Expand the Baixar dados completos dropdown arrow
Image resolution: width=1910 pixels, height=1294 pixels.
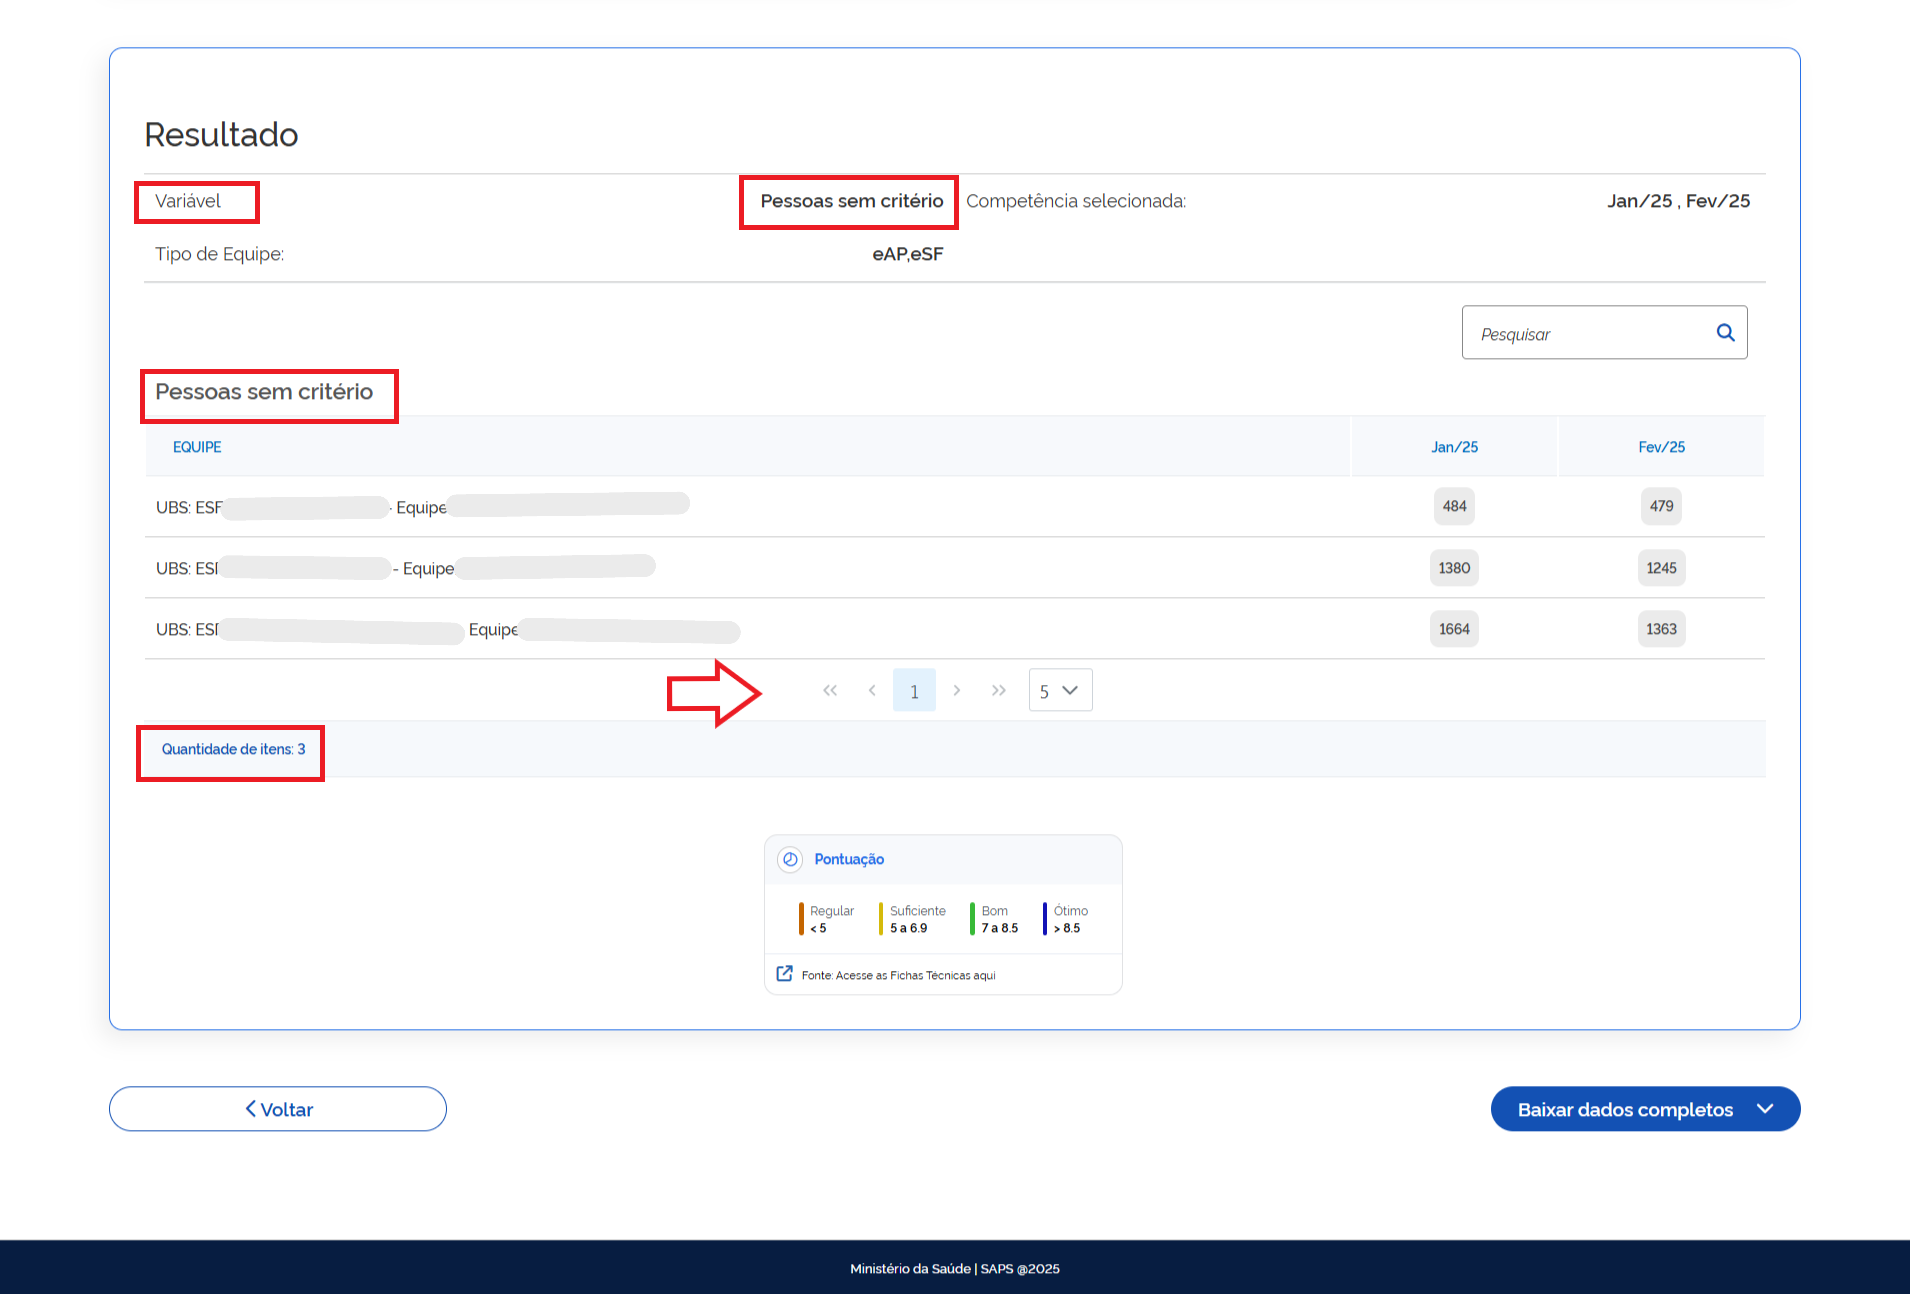(1765, 1109)
